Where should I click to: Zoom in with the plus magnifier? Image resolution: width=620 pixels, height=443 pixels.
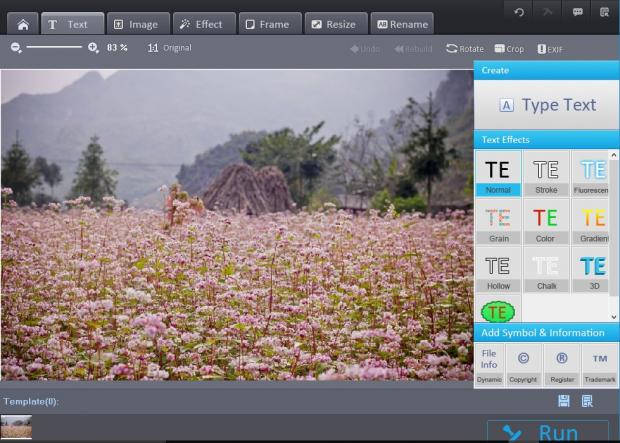point(93,48)
